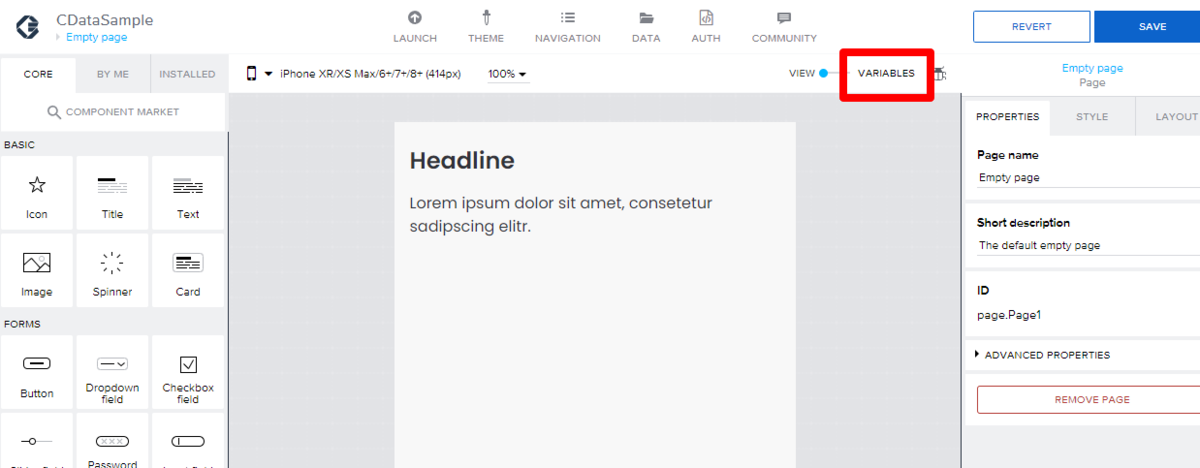
Task: Click the Page name input field
Action: tap(1088, 177)
